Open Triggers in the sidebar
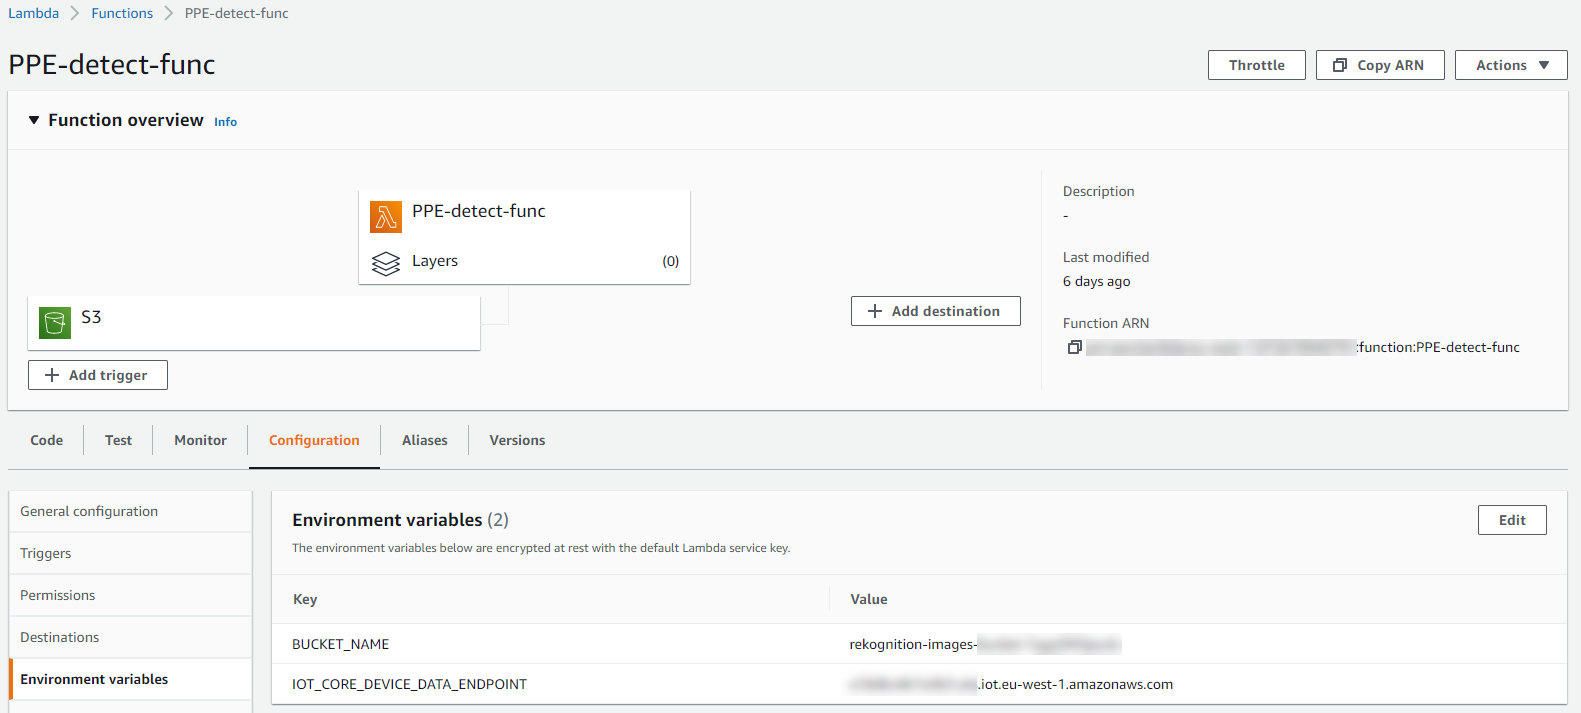1581x713 pixels. click(x=130, y=553)
